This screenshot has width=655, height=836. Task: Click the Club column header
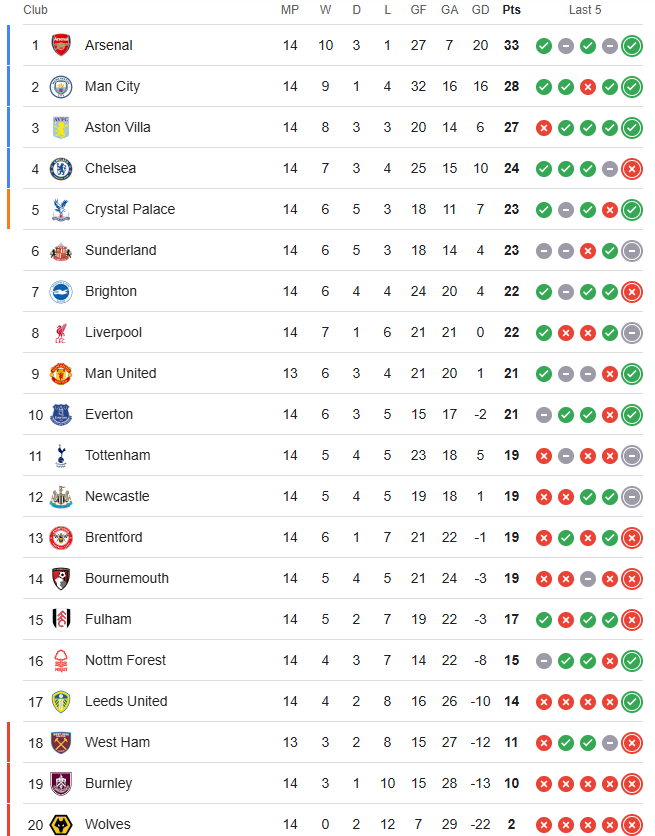click(35, 10)
